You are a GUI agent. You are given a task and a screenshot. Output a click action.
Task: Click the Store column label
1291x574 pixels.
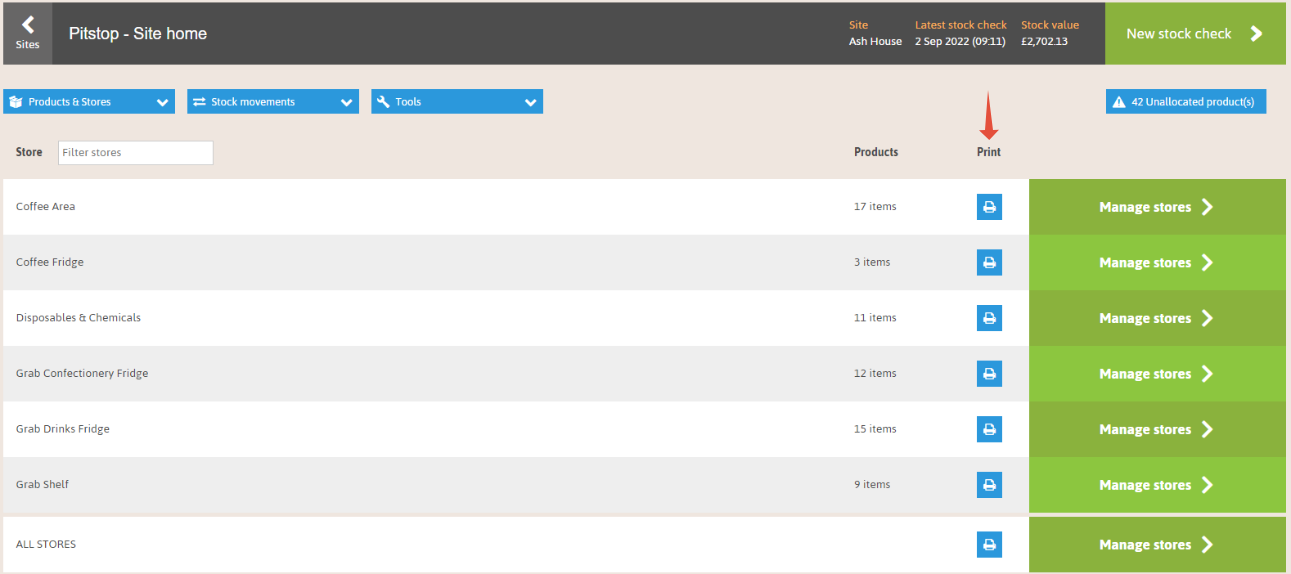29,152
